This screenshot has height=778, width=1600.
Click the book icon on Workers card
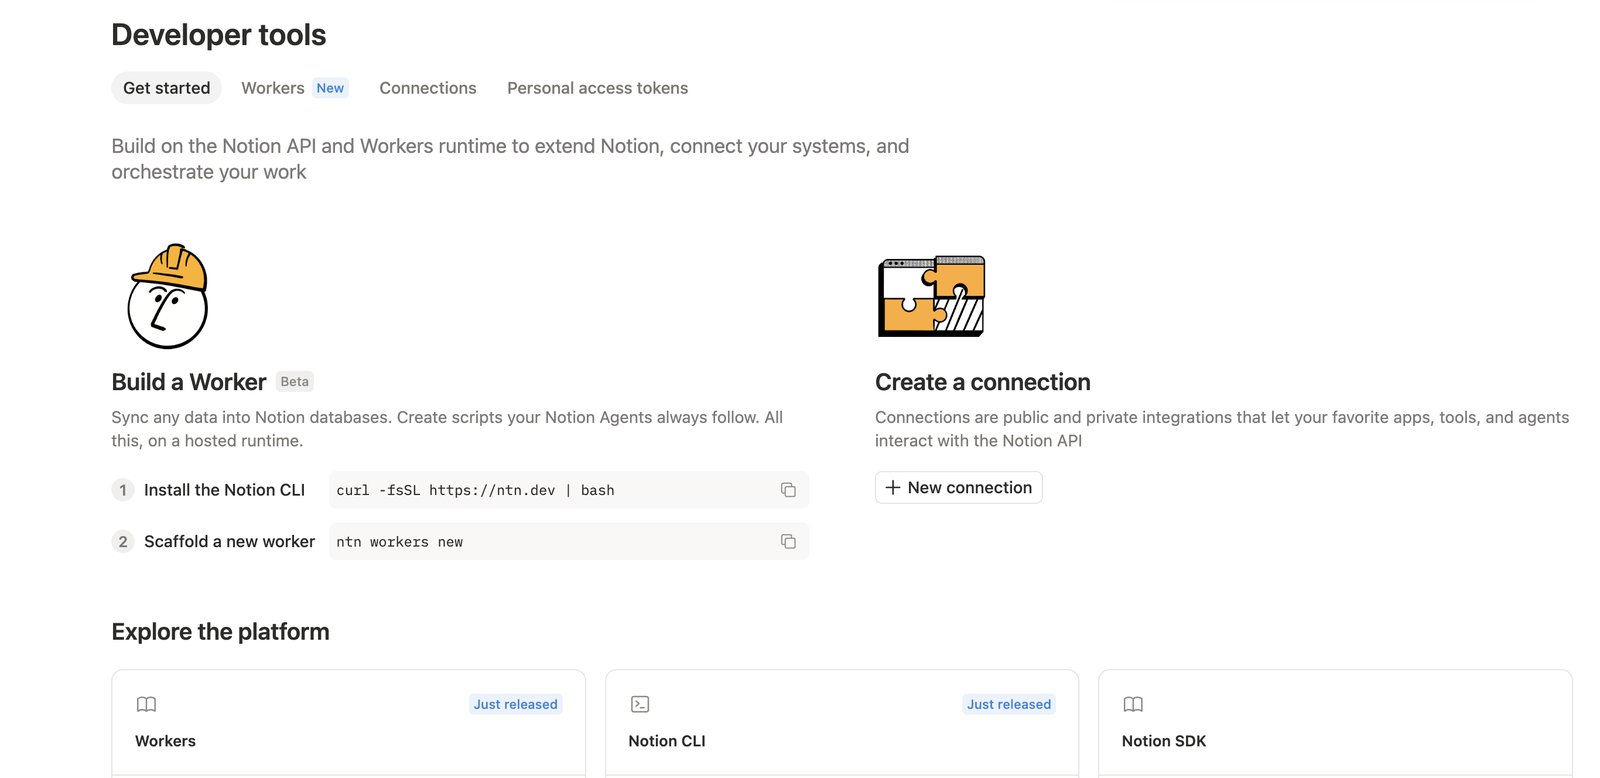point(146,704)
